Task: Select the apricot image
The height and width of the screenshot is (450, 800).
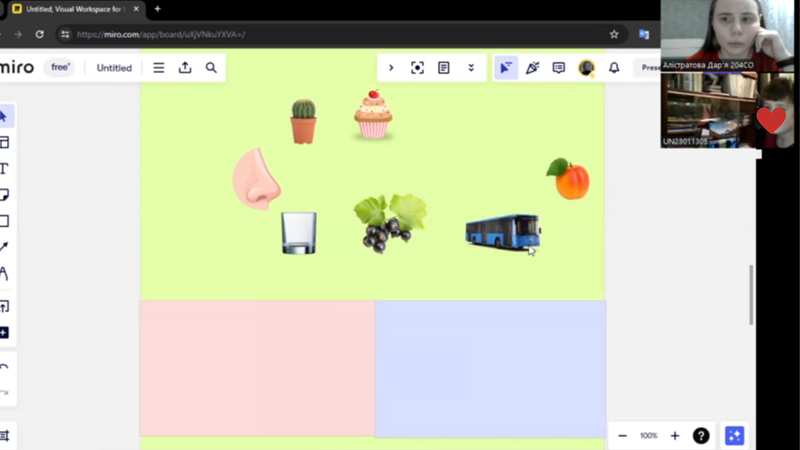Action: tap(569, 179)
